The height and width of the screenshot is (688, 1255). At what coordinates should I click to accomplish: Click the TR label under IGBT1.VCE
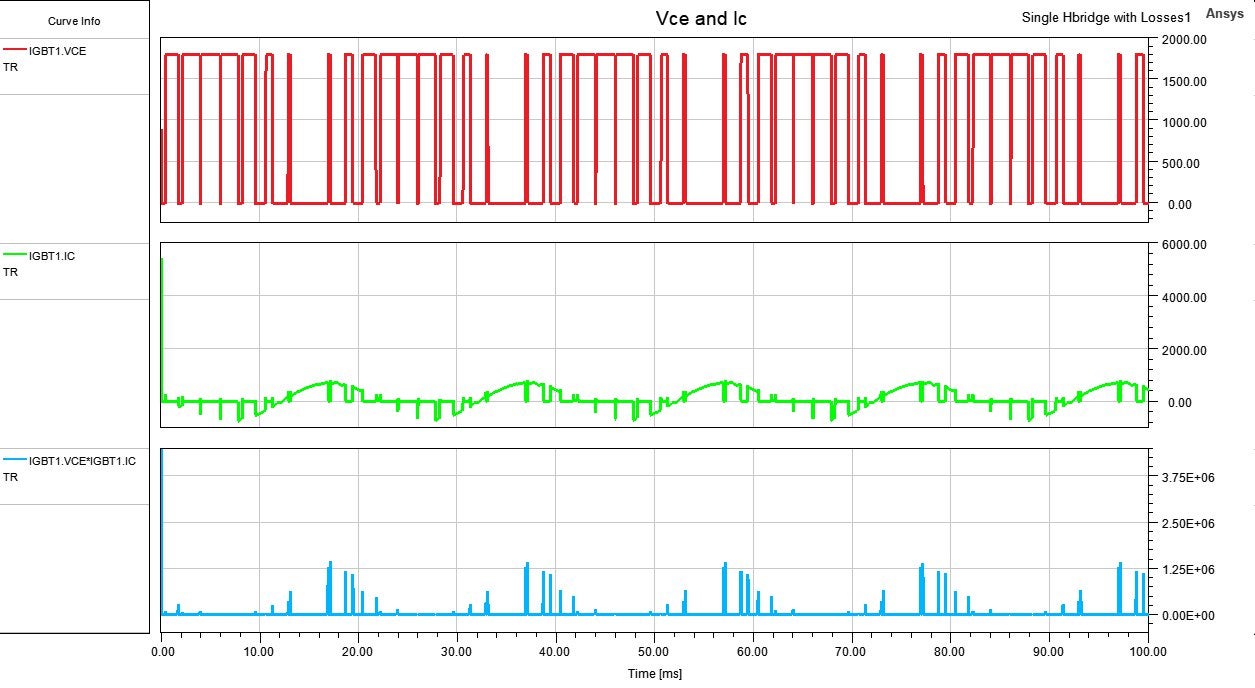pyautogui.click(x=11, y=67)
